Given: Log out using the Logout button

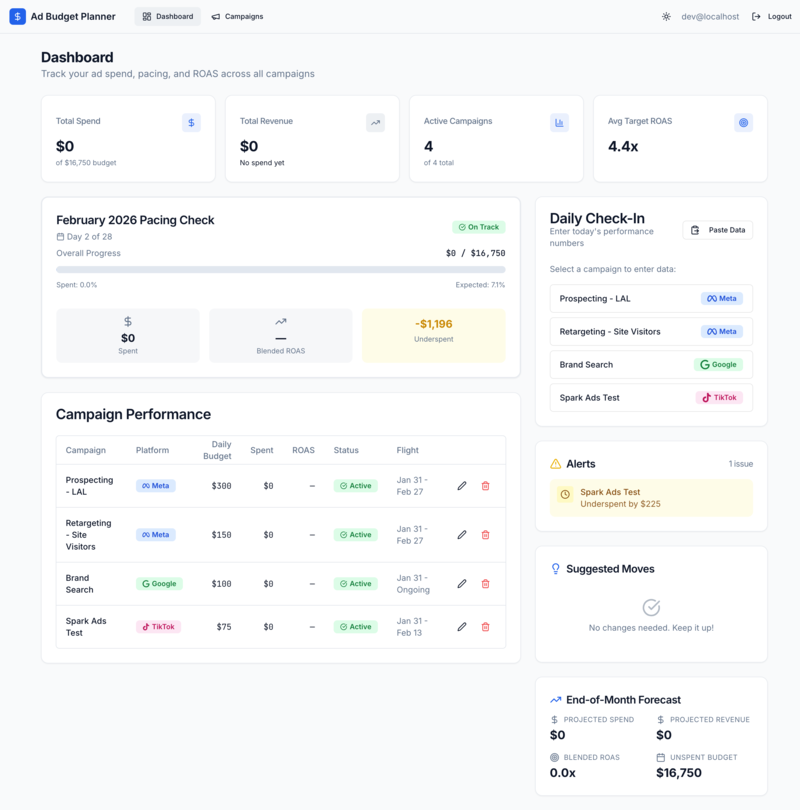Looking at the screenshot, I should [x=772, y=17].
